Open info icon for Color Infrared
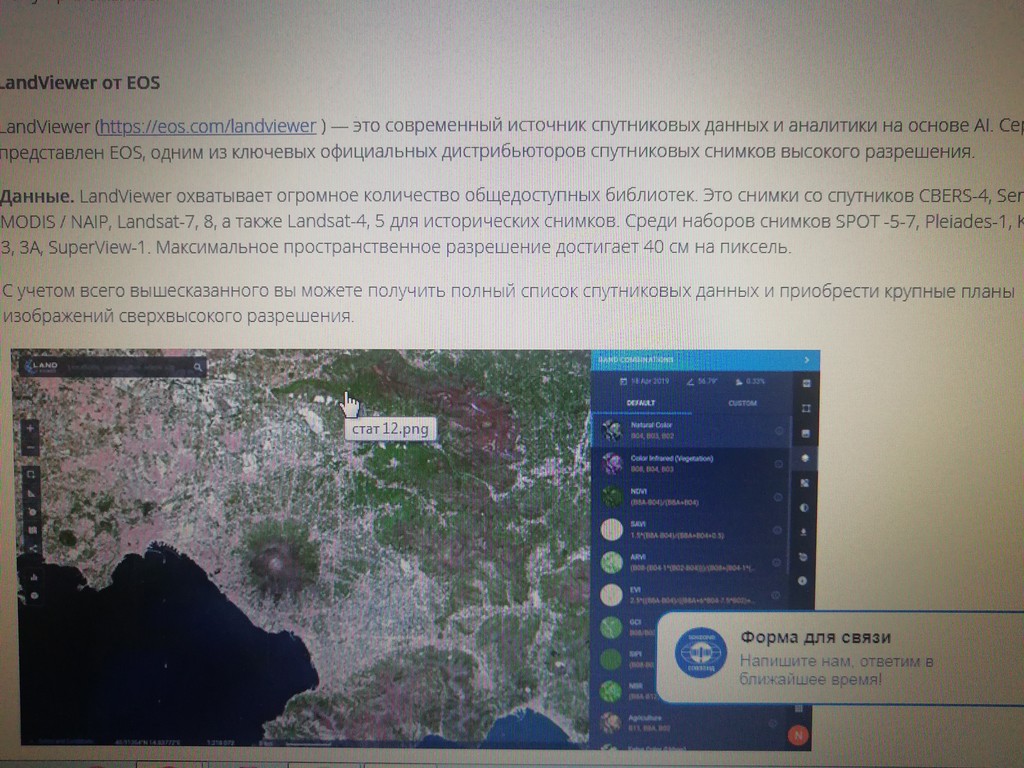 click(x=778, y=464)
